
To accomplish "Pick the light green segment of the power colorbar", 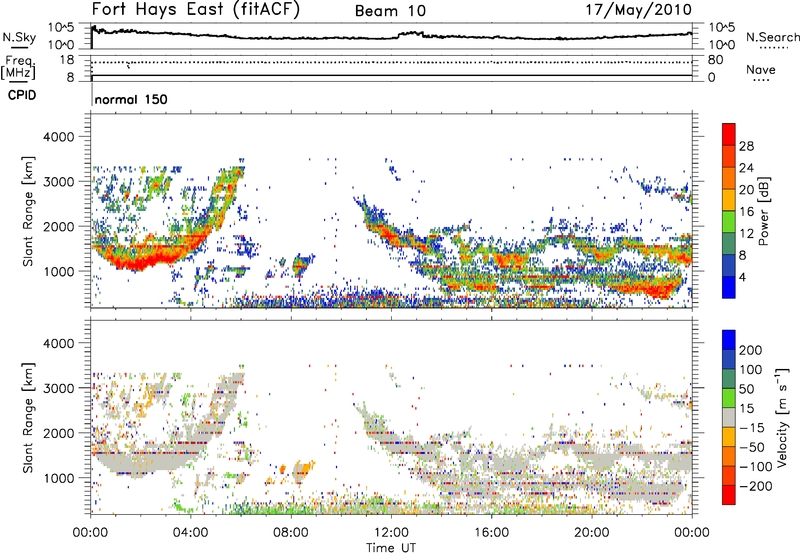I will click(x=729, y=221).
